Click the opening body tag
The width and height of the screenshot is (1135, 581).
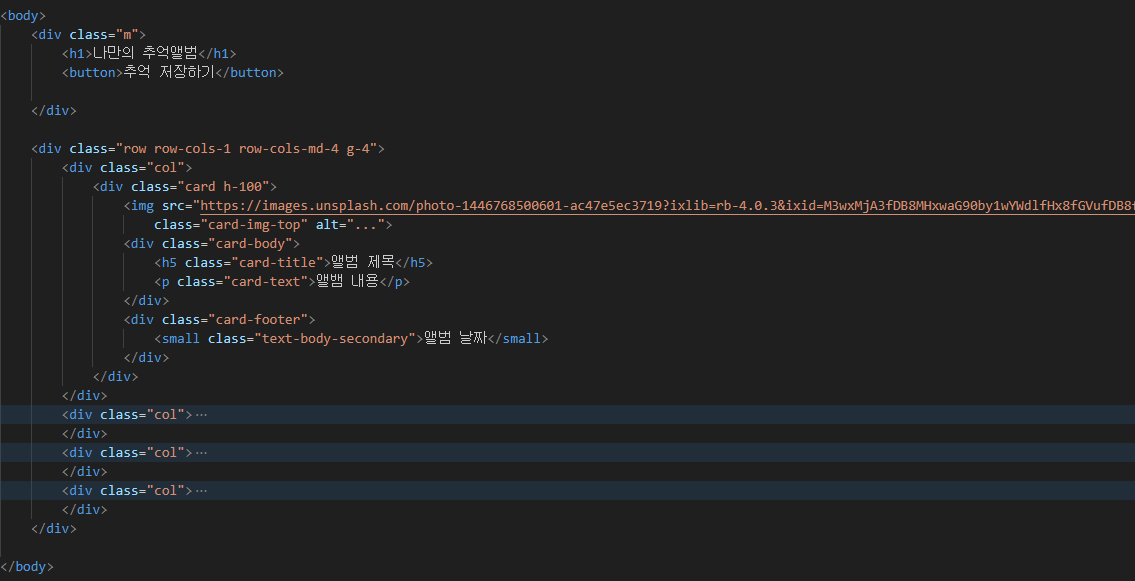(x=23, y=15)
